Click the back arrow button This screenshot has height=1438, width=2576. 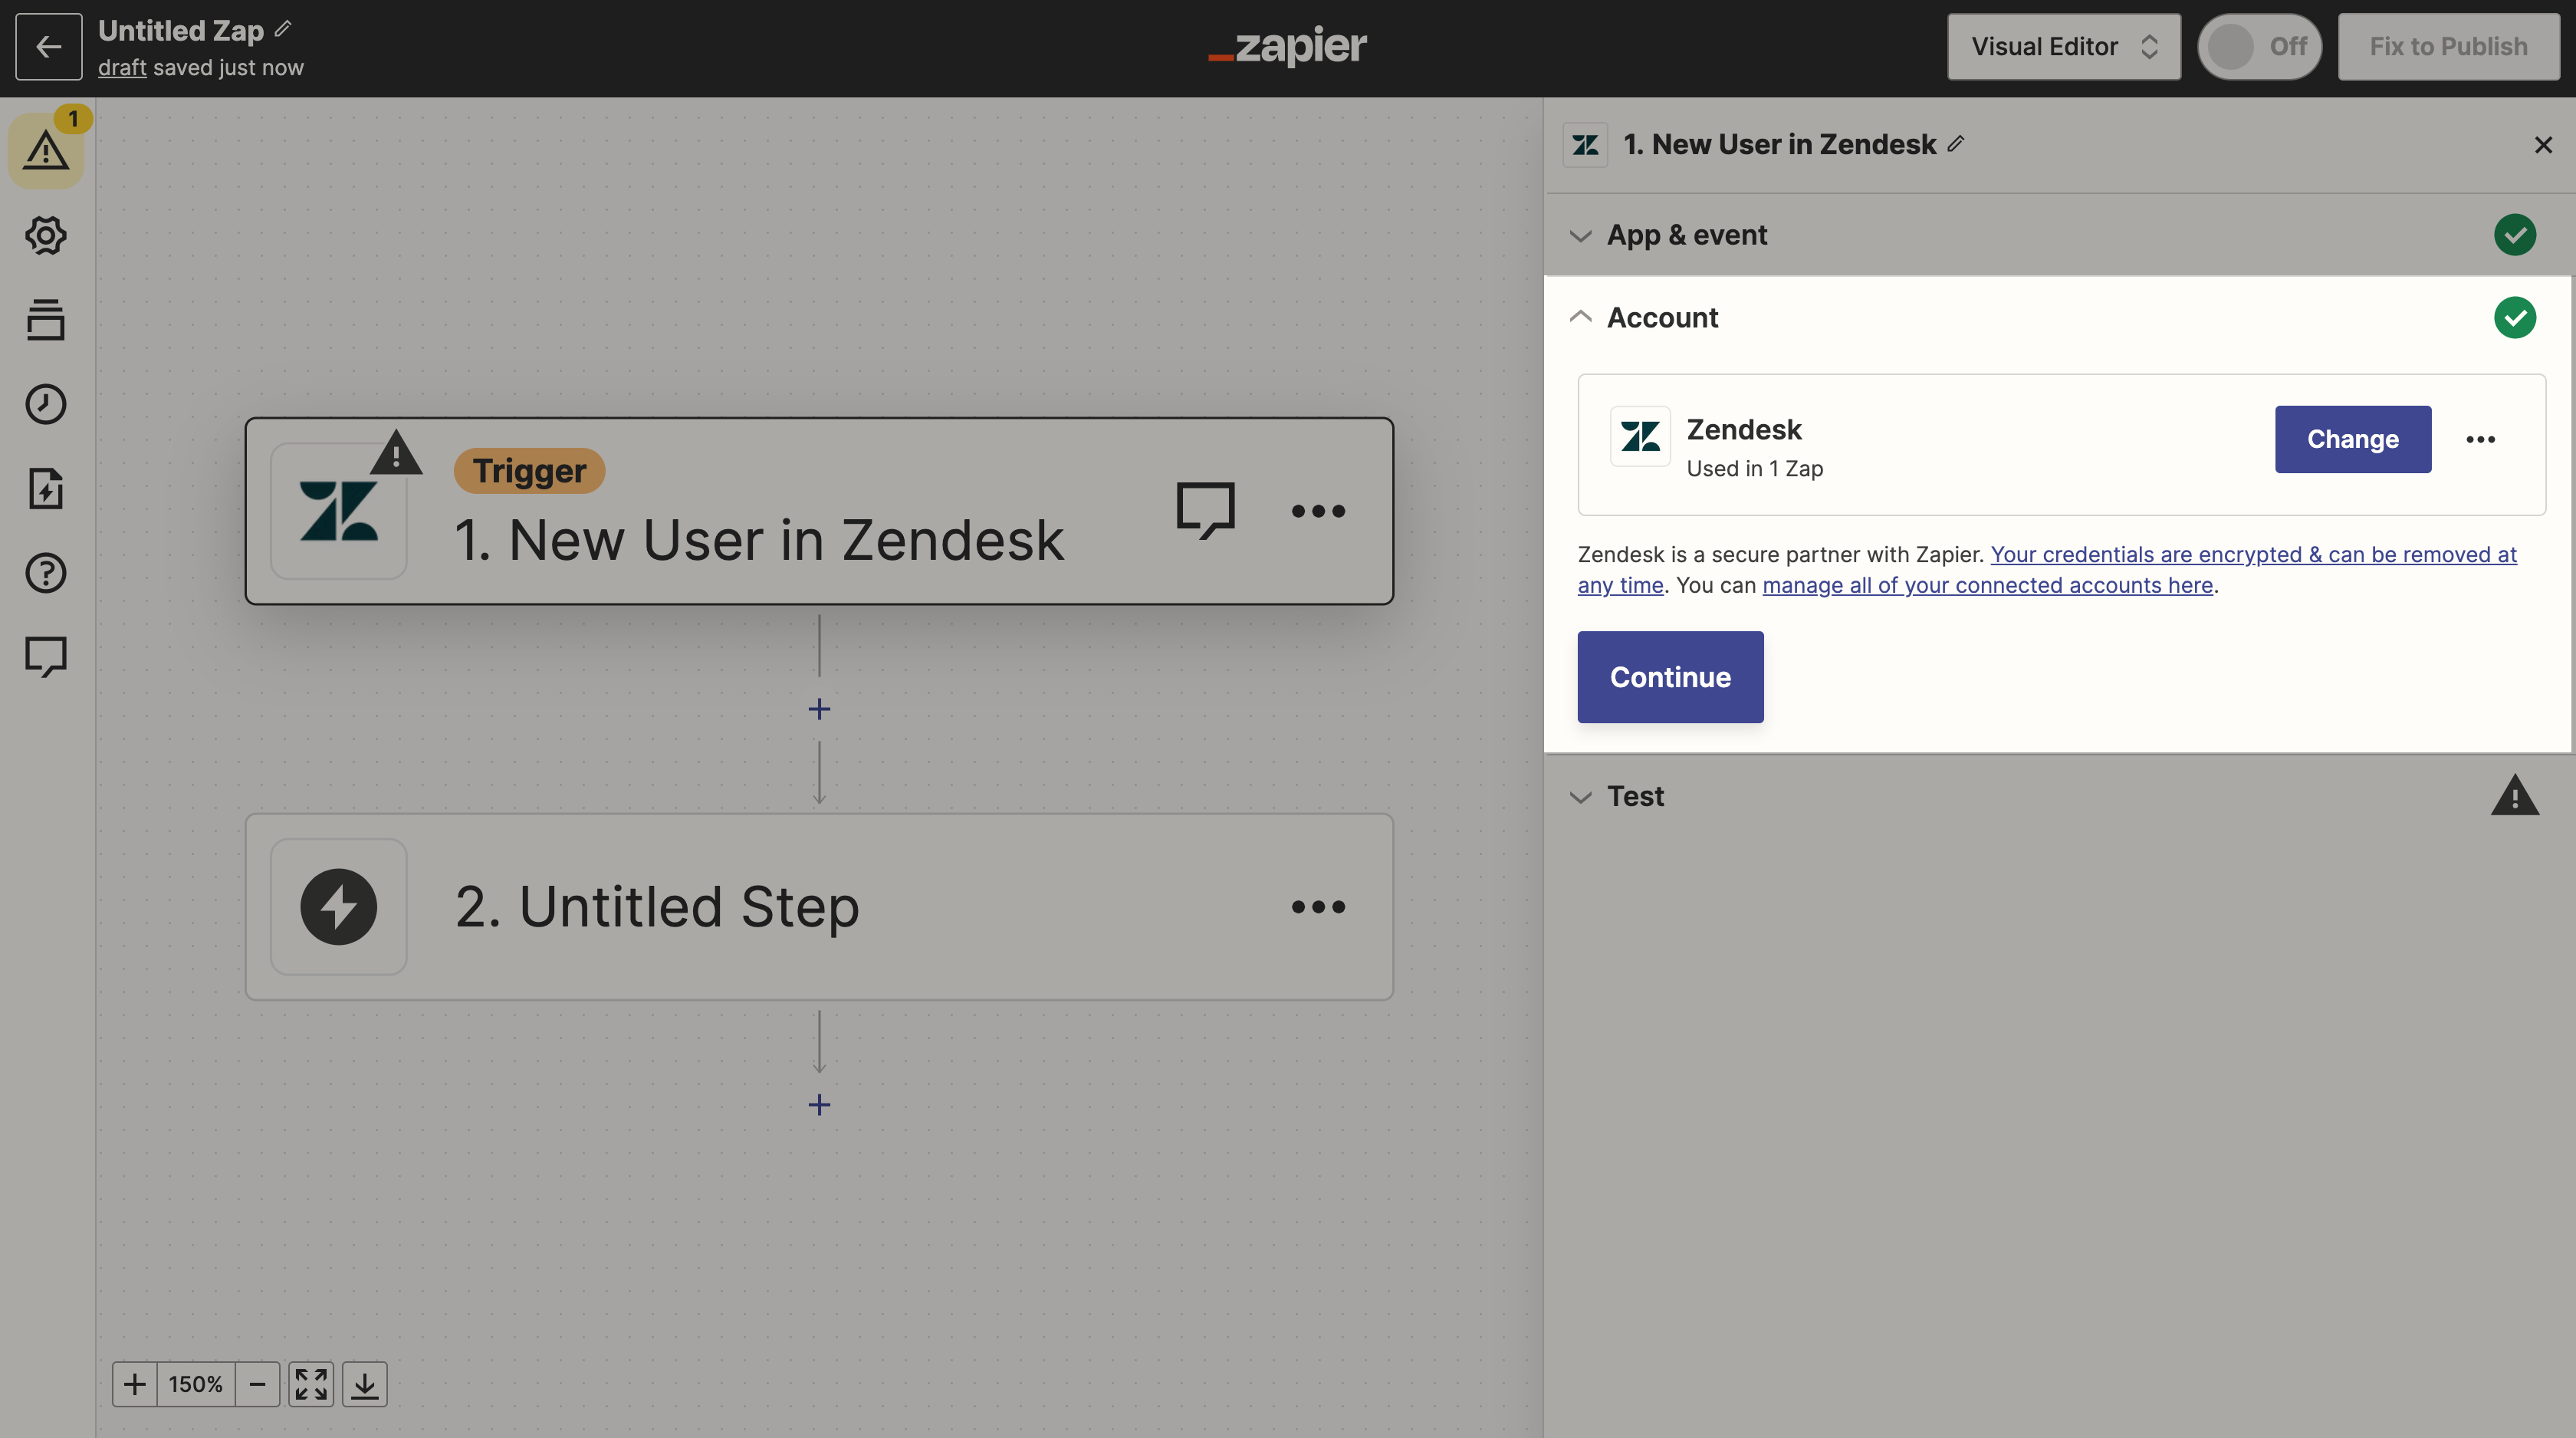[48, 46]
